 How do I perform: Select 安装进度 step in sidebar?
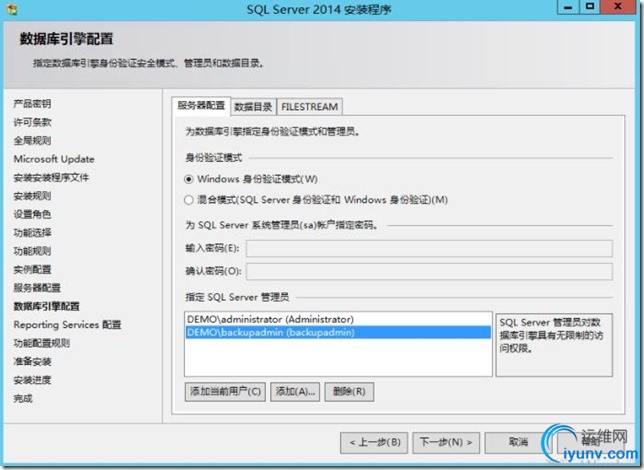tap(32, 380)
